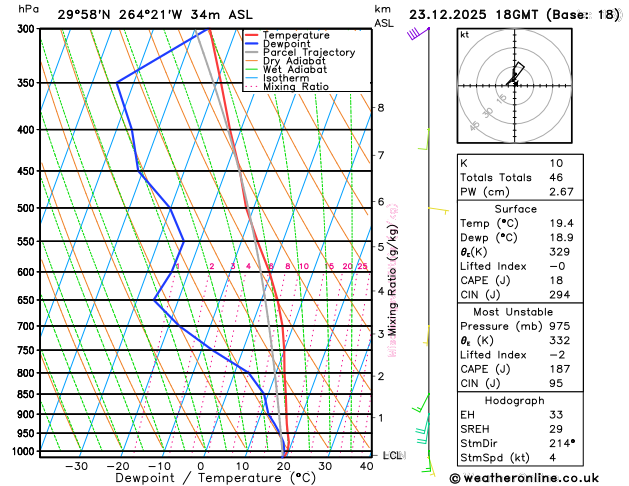Click the date text 23.12.2025 18GMT

point(474,15)
